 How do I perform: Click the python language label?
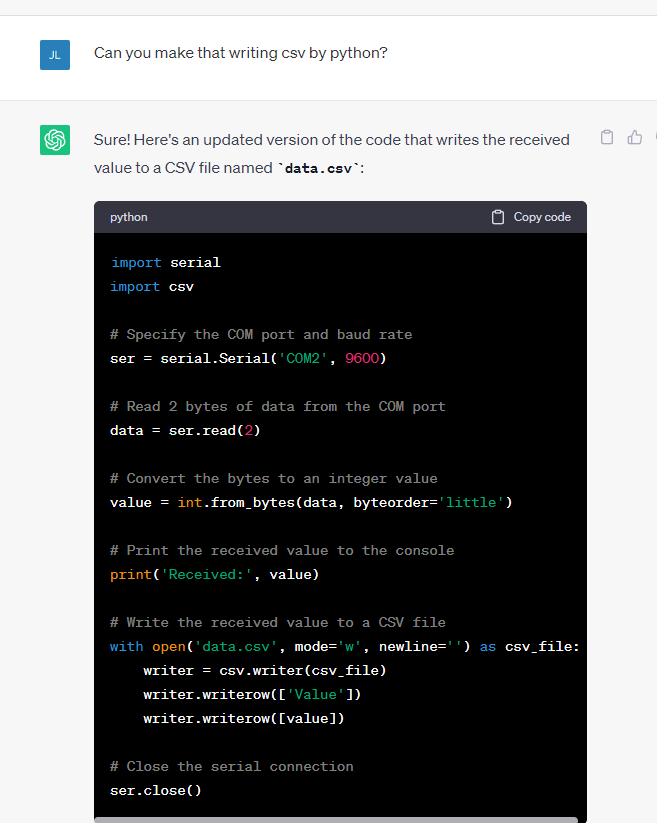(129, 217)
